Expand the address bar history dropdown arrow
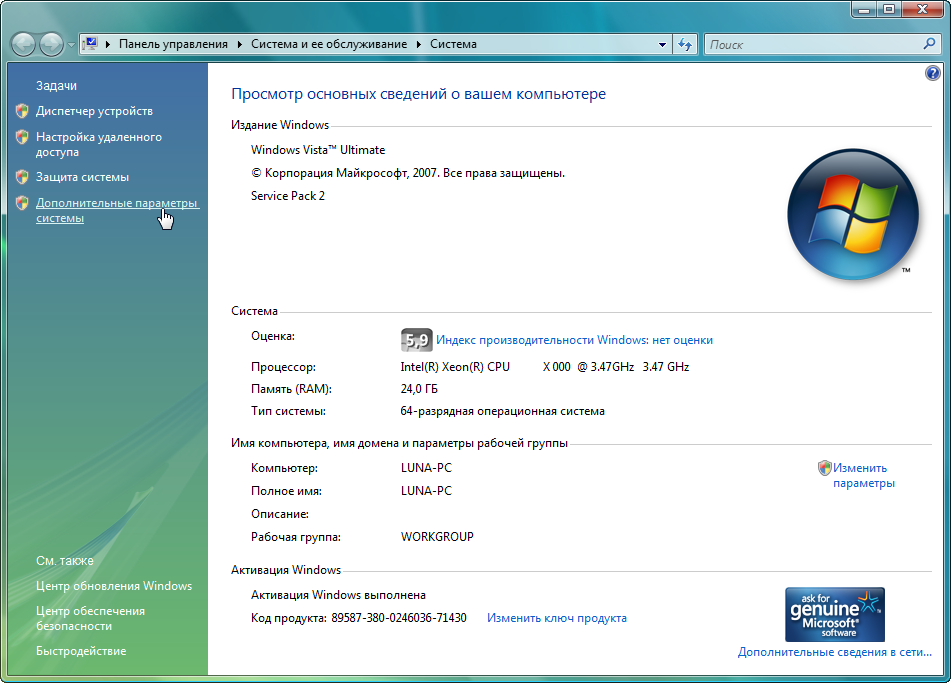 [662, 44]
